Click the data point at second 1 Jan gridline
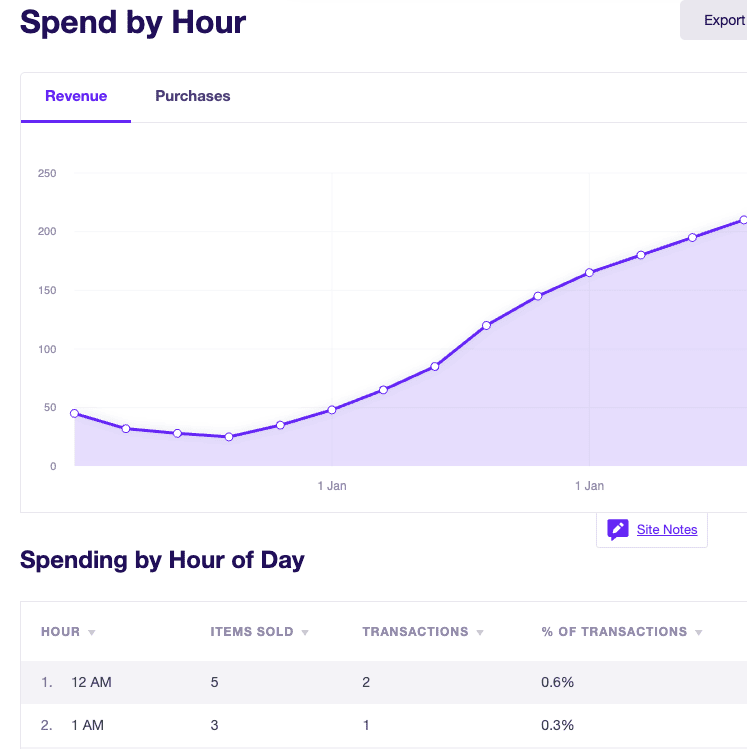The height and width of the screenshot is (749, 747). 589,272
